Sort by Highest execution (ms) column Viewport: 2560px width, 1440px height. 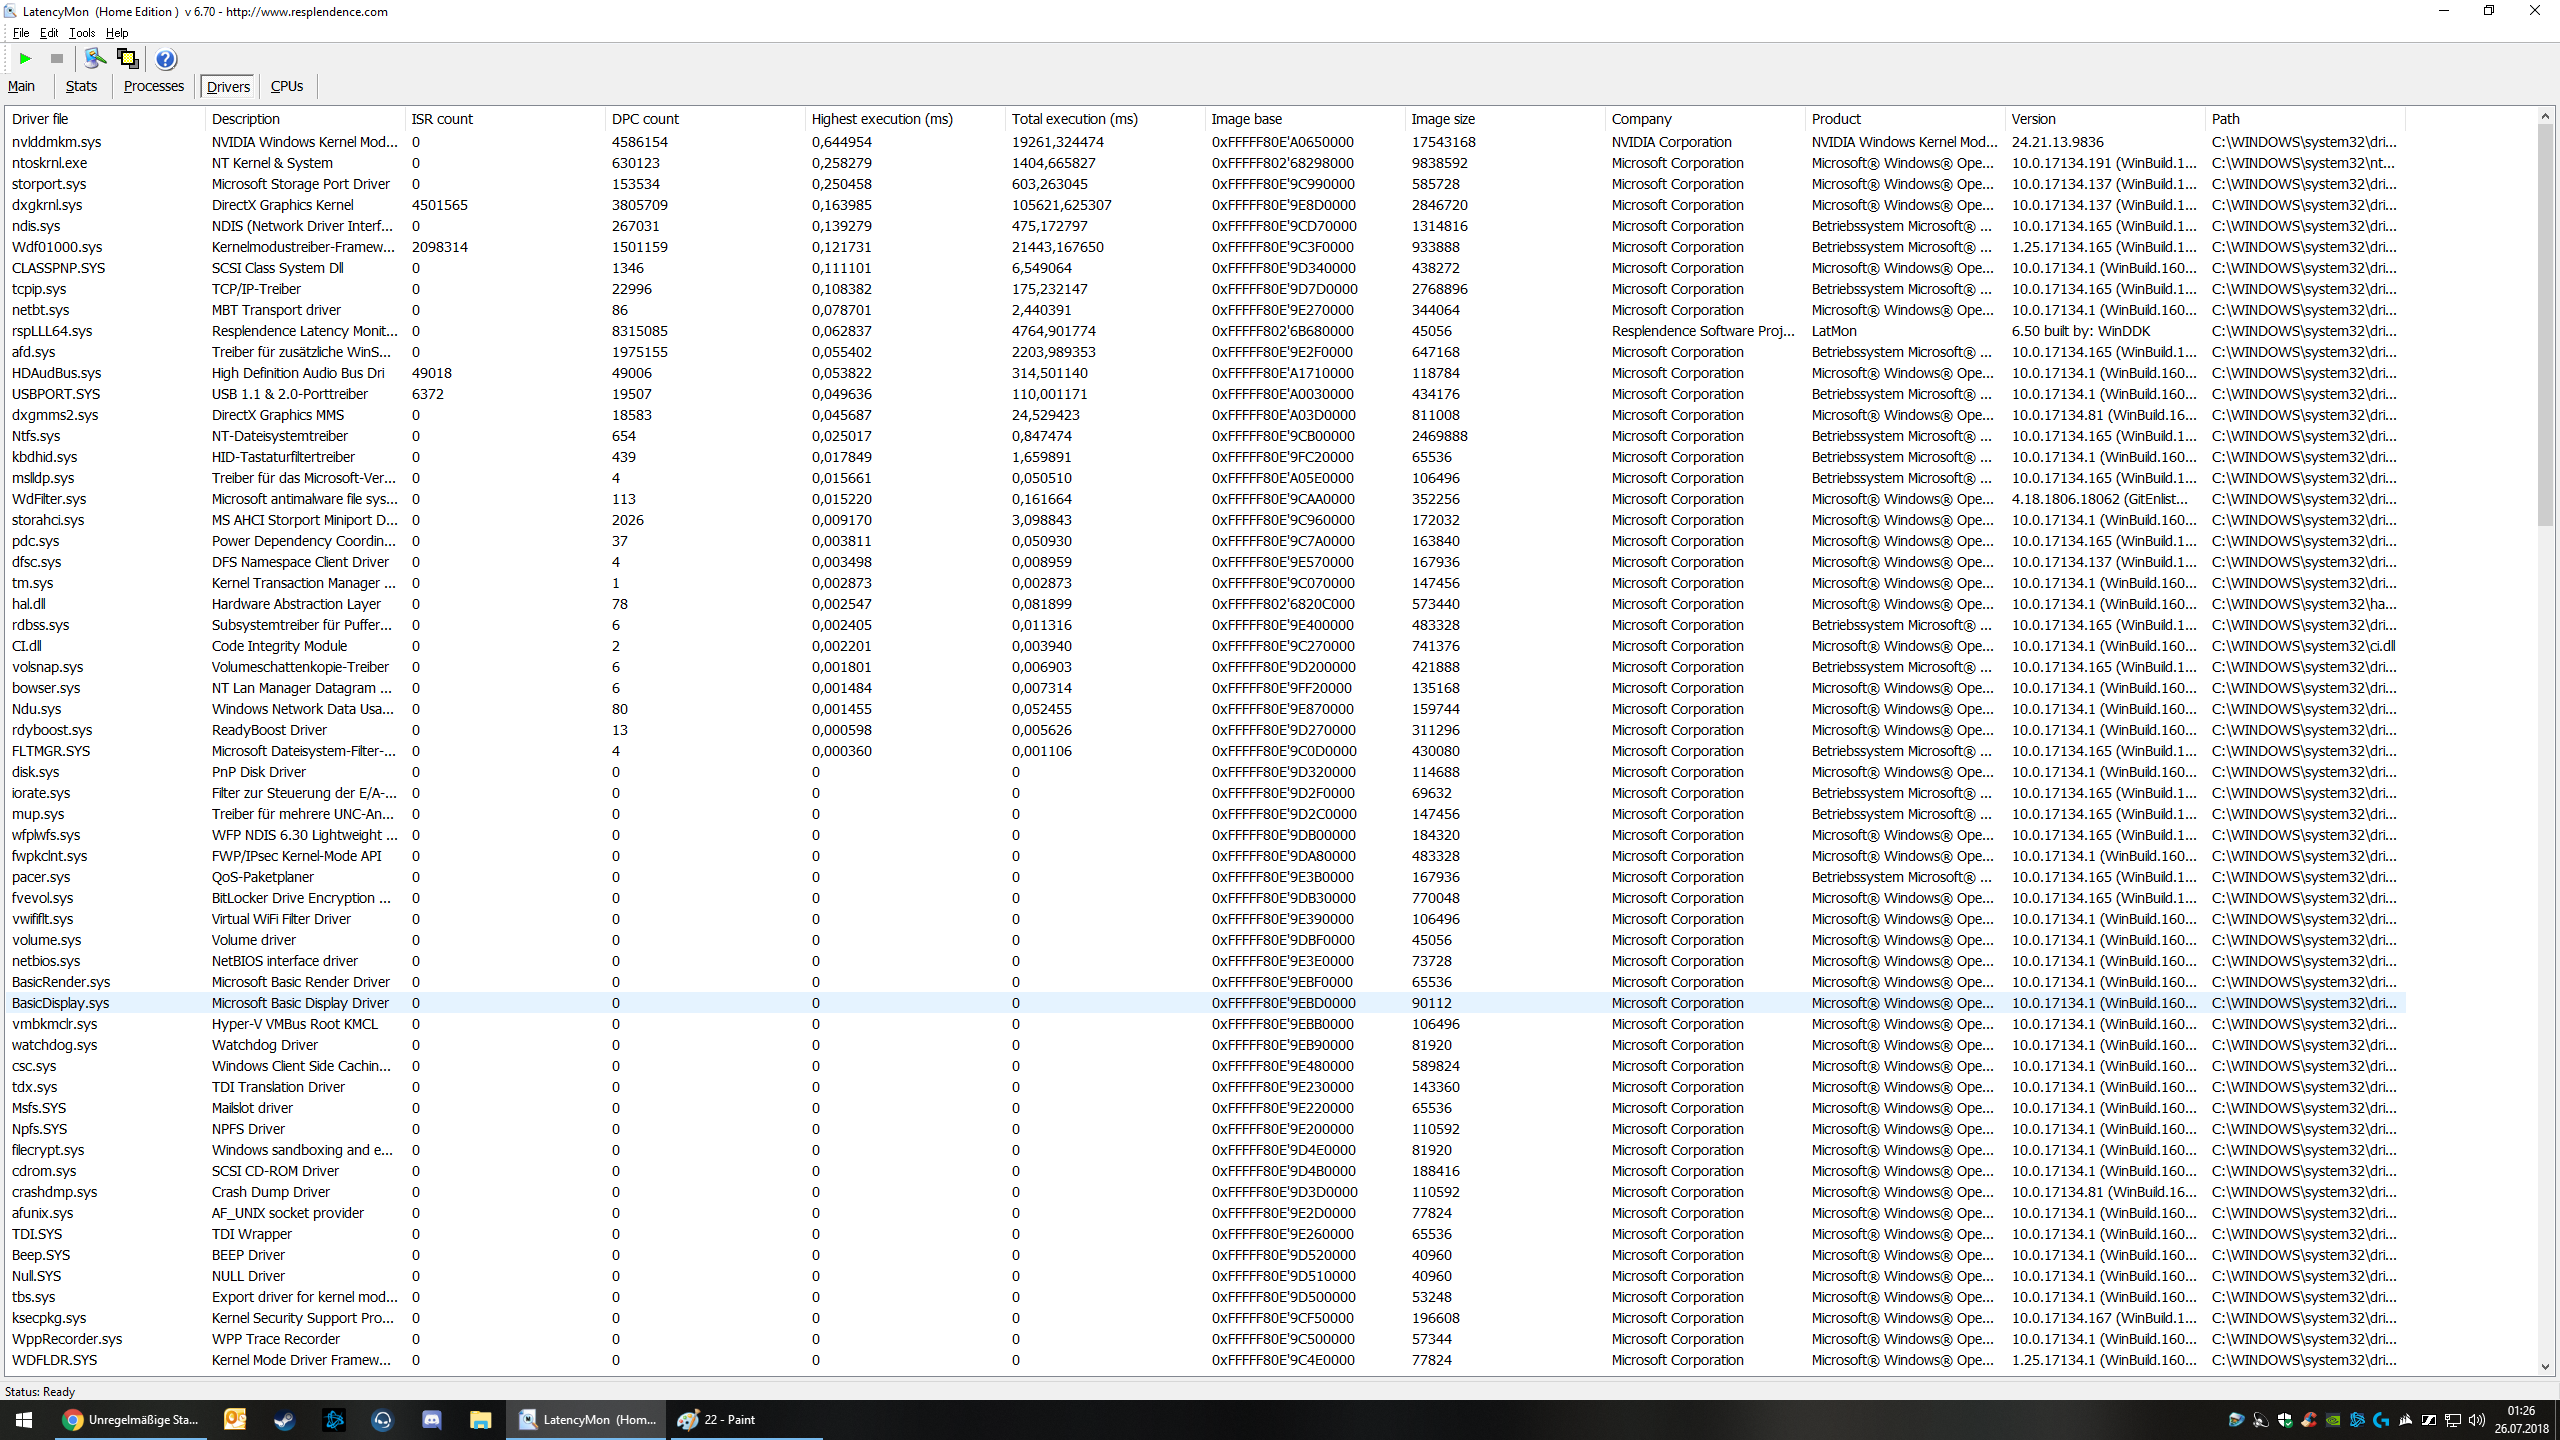click(881, 119)
